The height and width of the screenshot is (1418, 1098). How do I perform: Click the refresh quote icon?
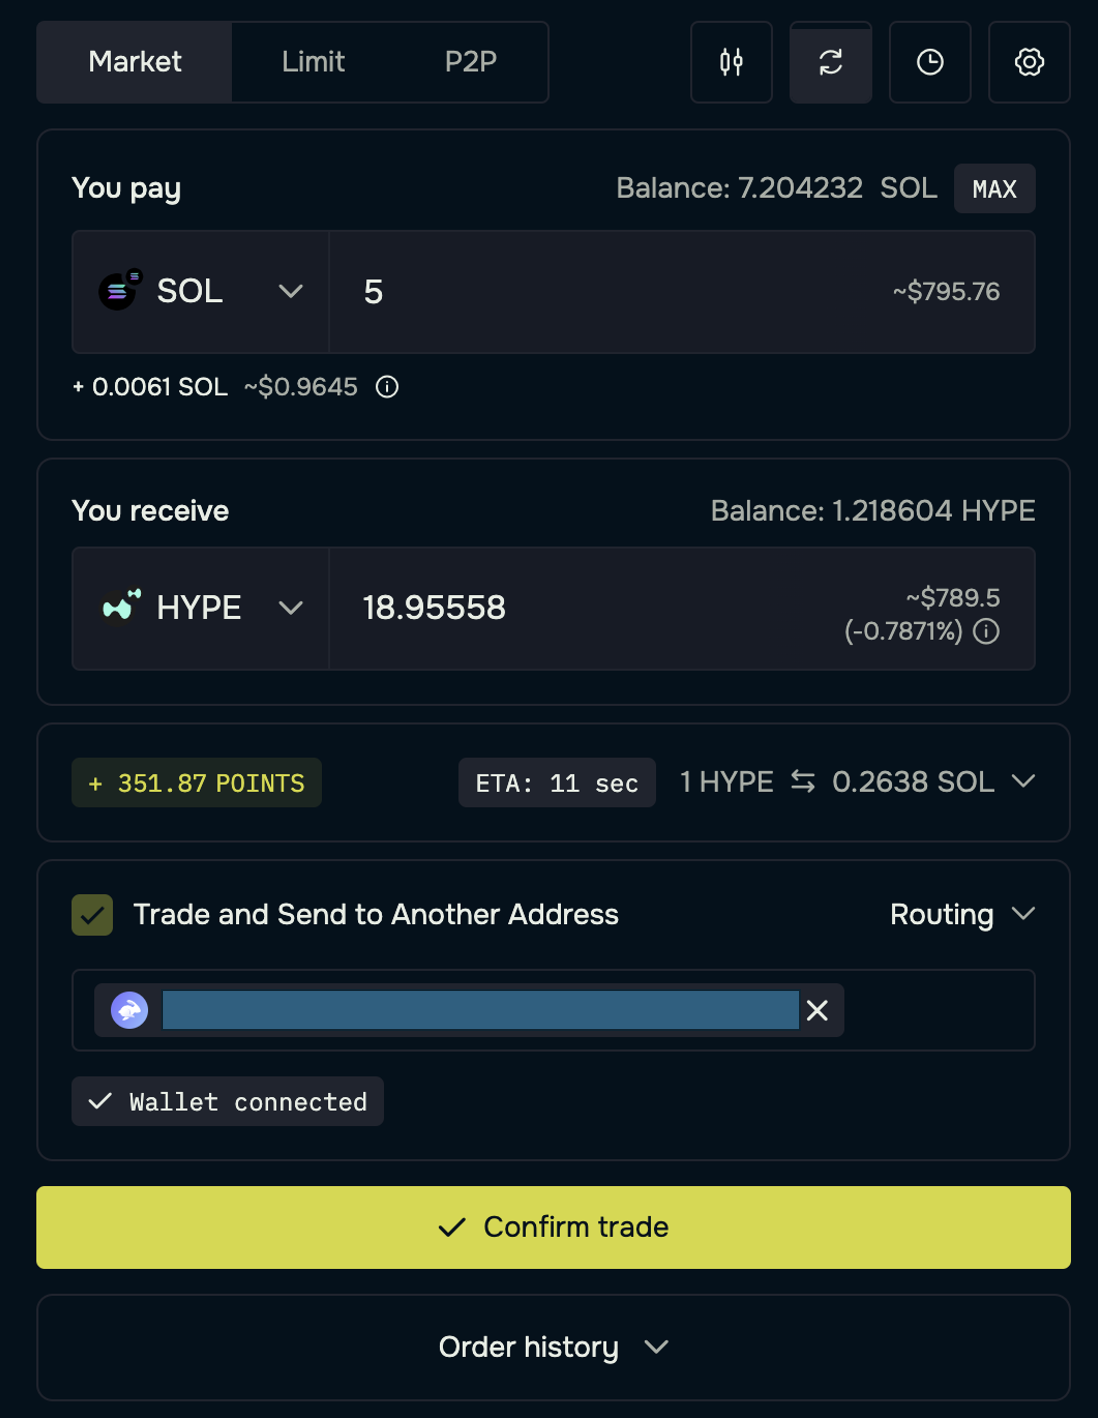click(830, 62)
